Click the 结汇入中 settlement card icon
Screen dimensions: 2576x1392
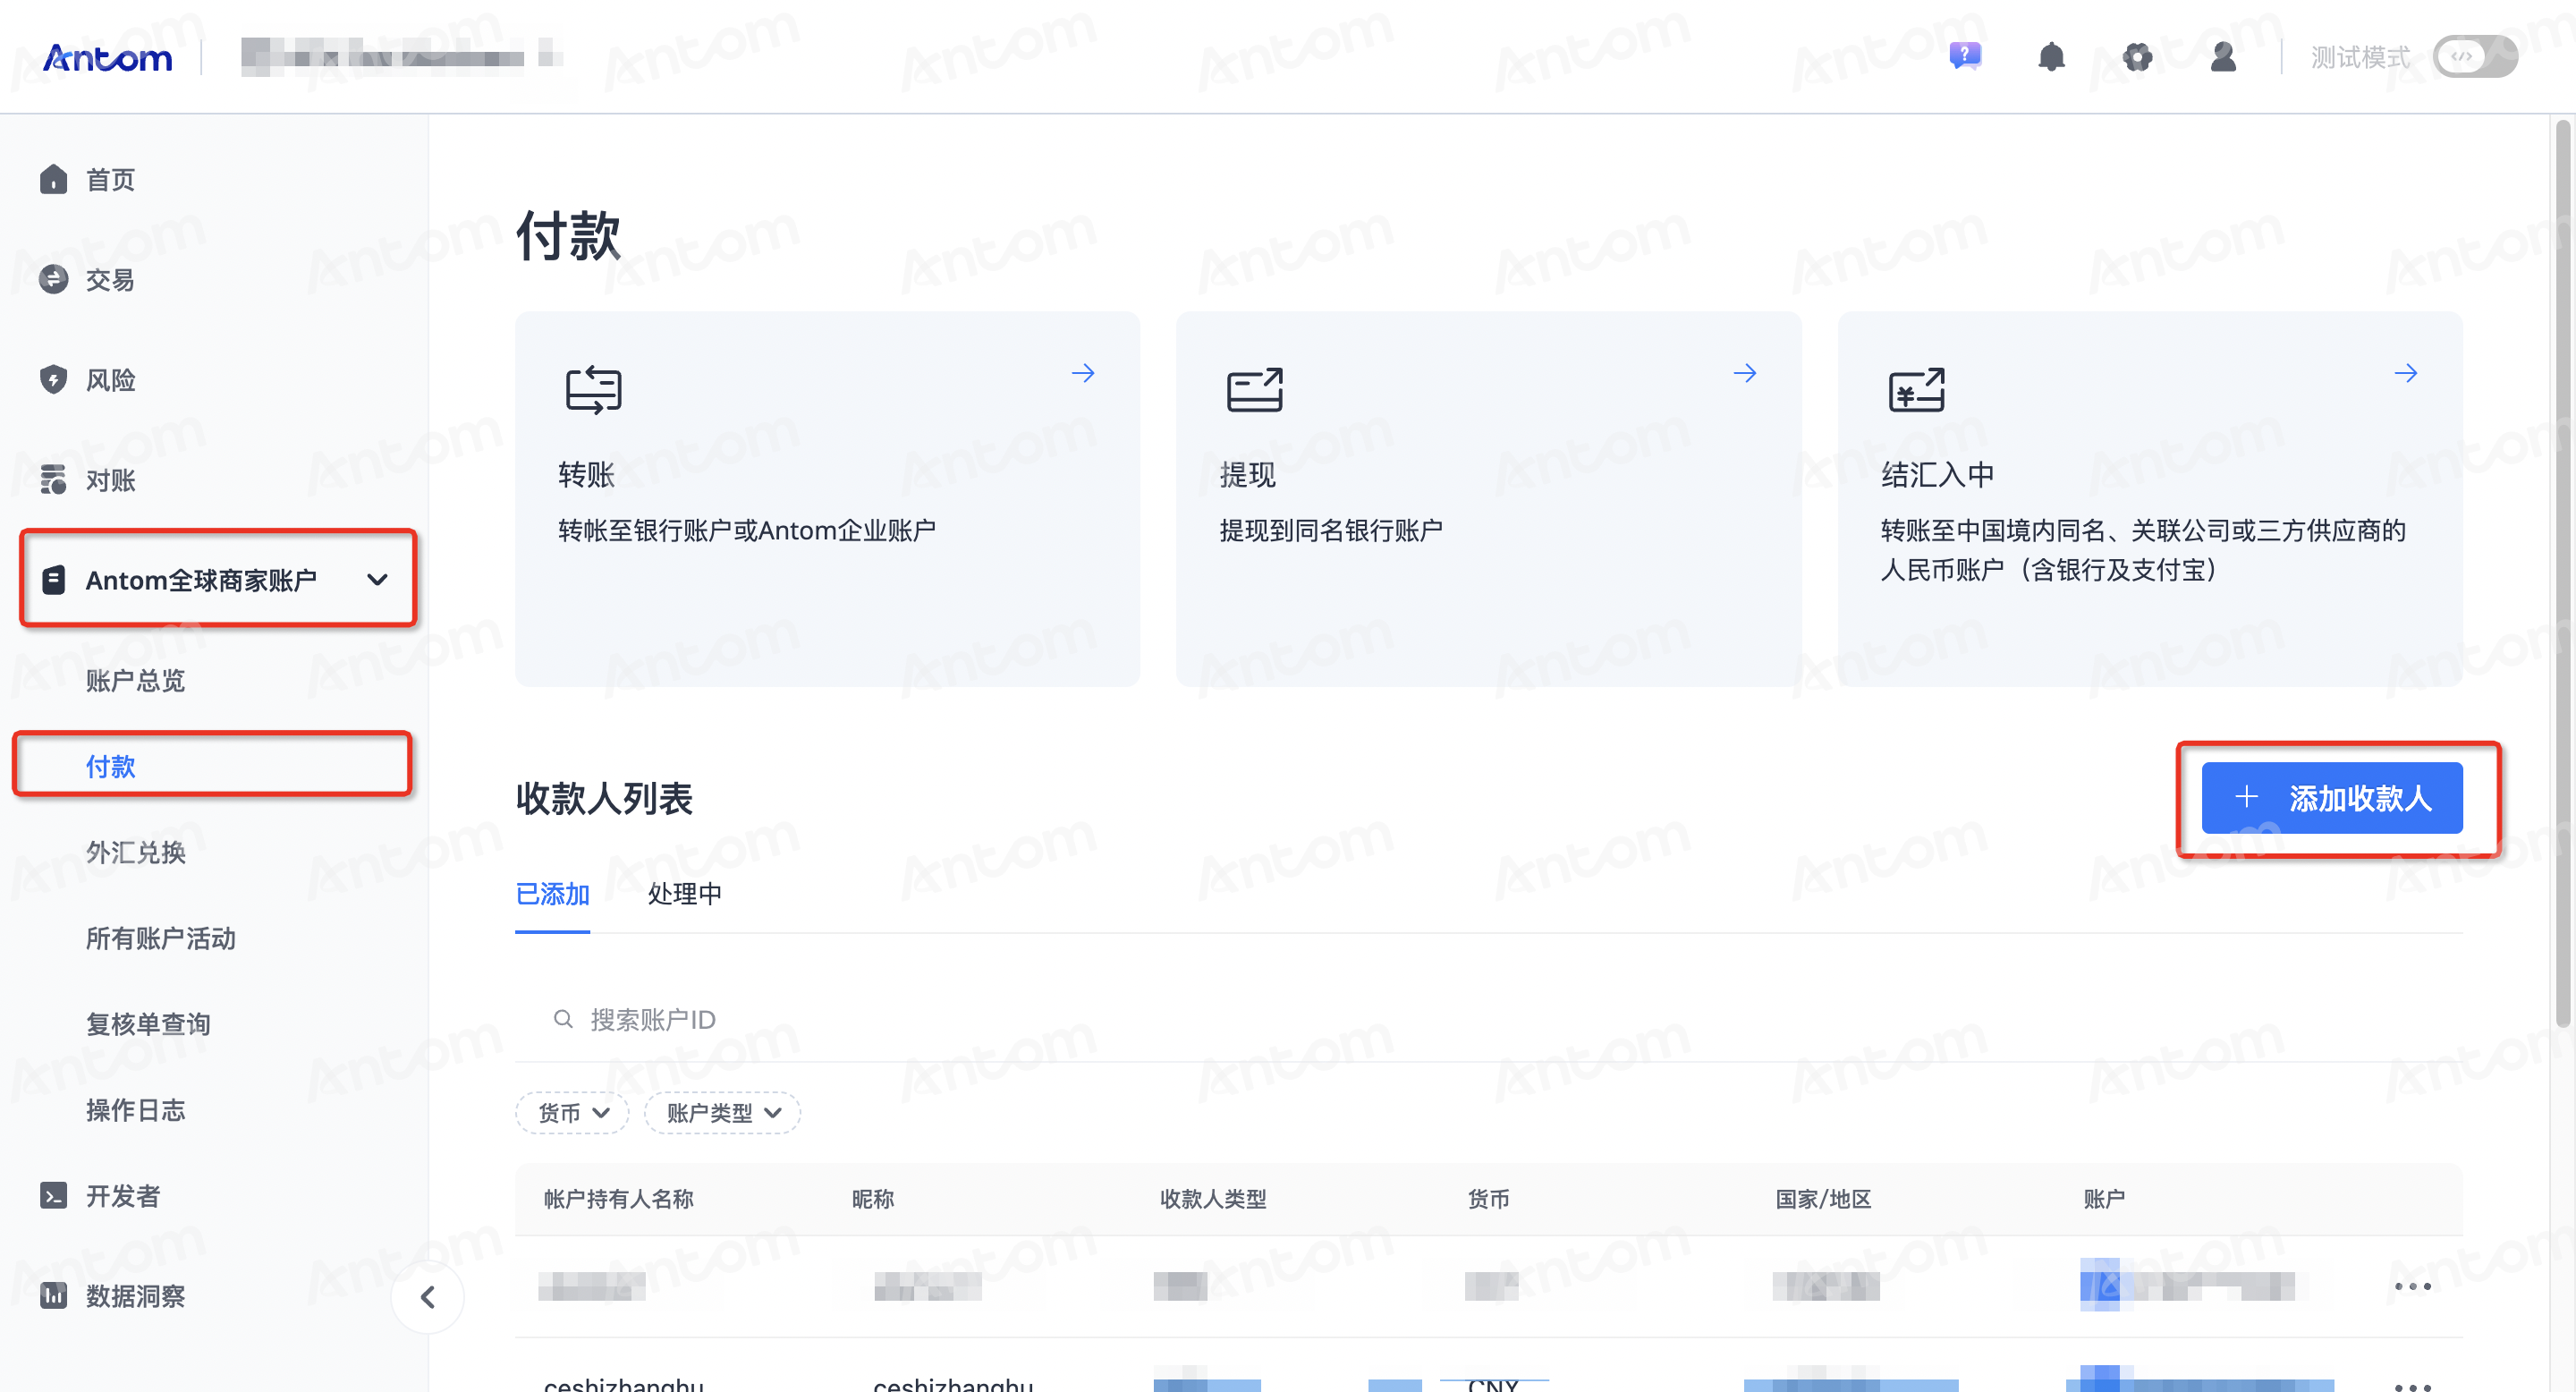1917,390
